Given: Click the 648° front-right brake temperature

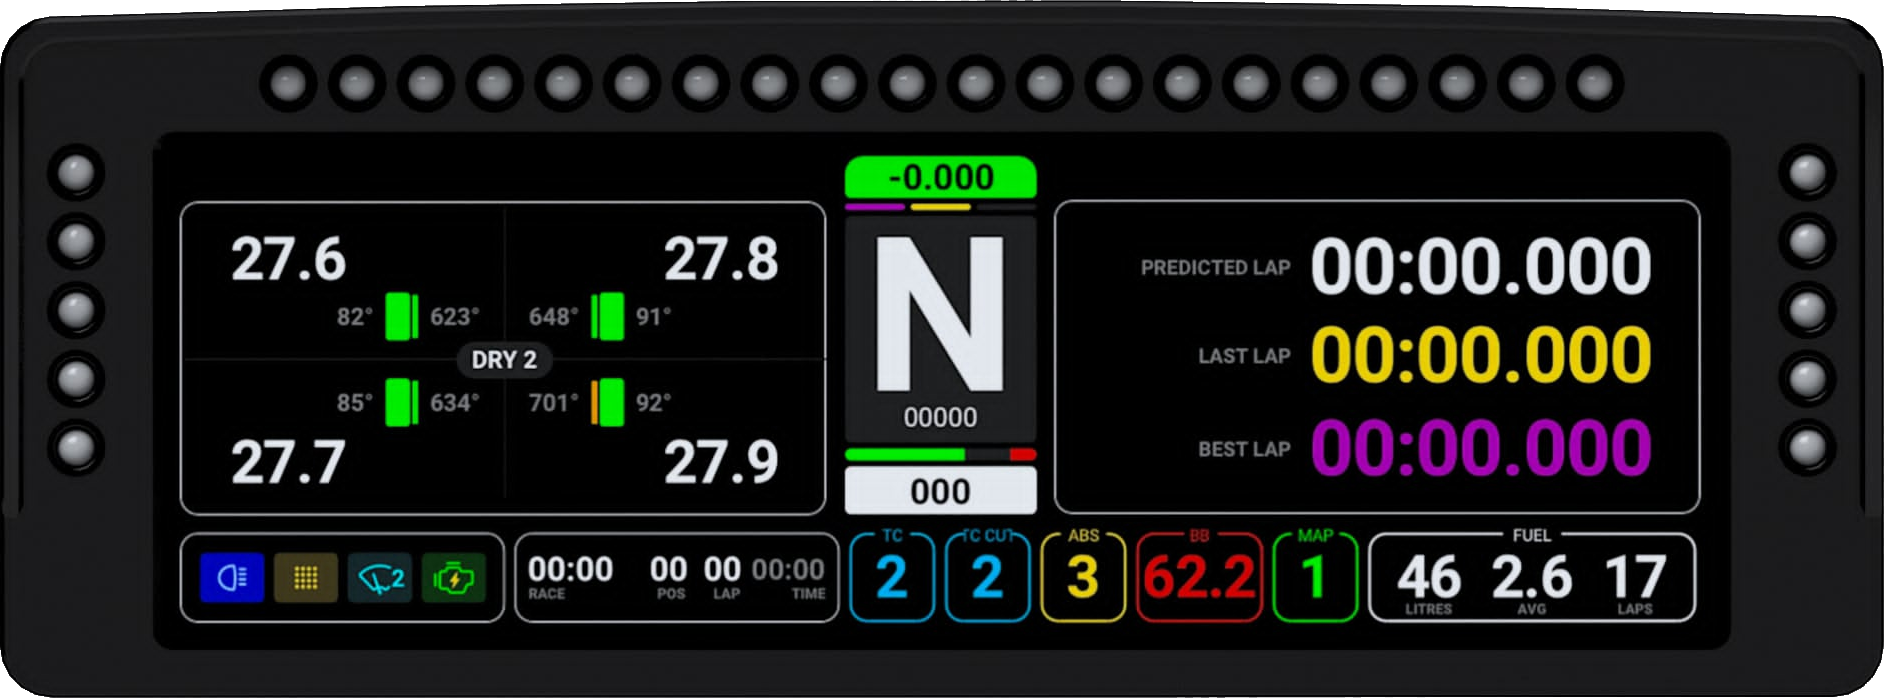Looking at the screenshot, I should pos(554,317).
